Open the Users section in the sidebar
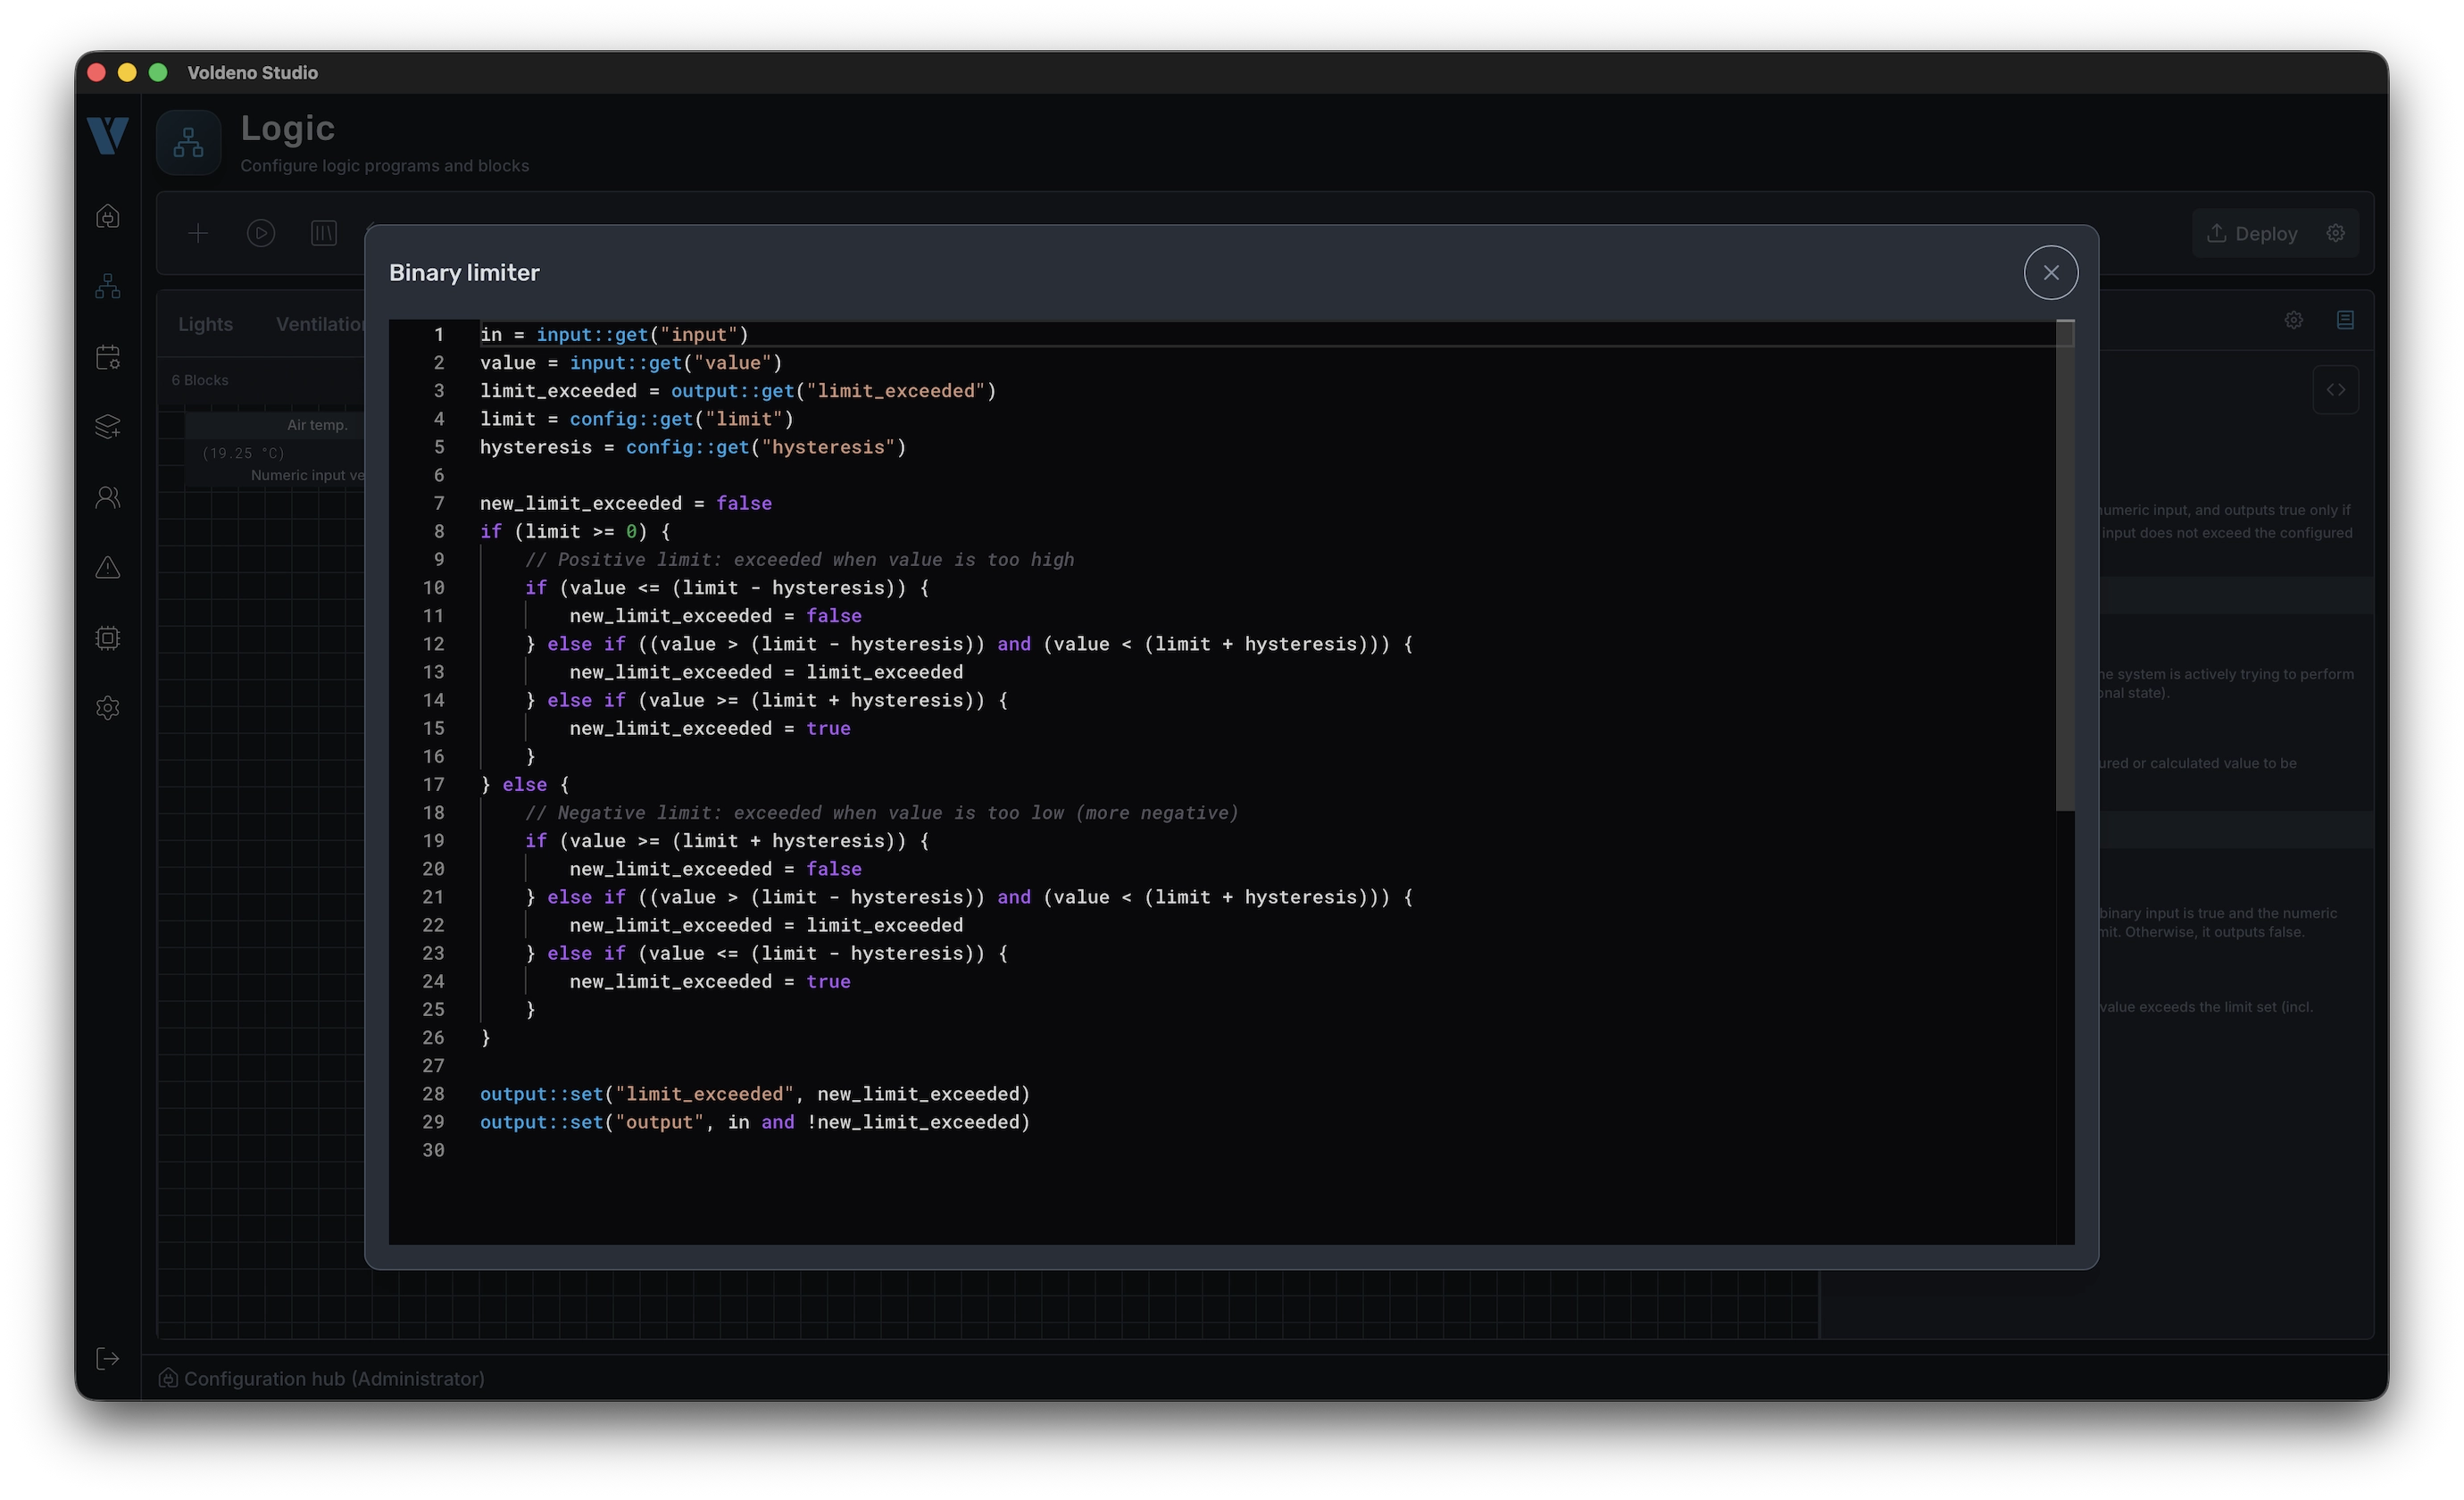Viewport: 2464px width, 1500px height. click(x=107, y=497)
